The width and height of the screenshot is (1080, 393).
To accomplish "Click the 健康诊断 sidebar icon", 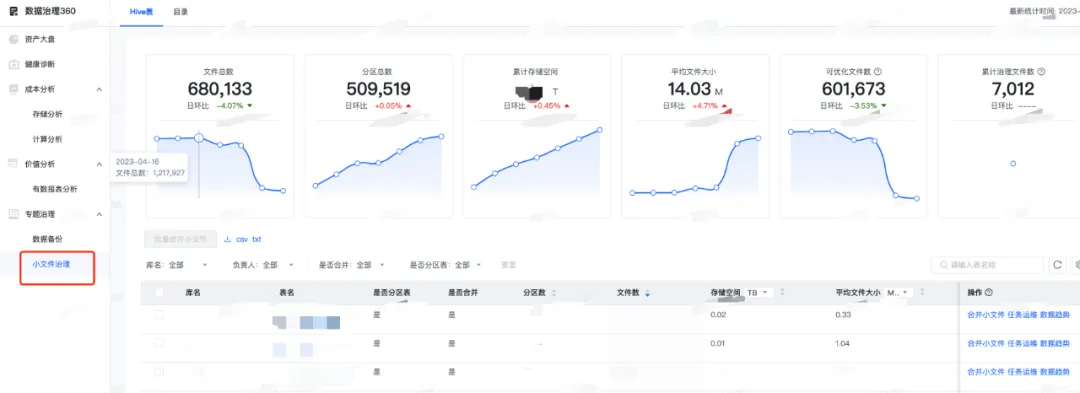I will click(x=13, y=64).
